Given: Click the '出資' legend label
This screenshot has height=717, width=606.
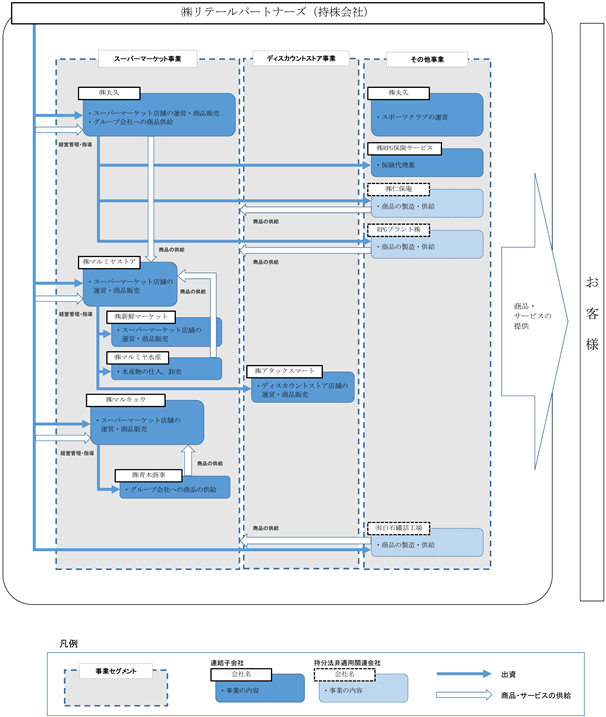Looking at the screenshot, I should click(509, 674).
